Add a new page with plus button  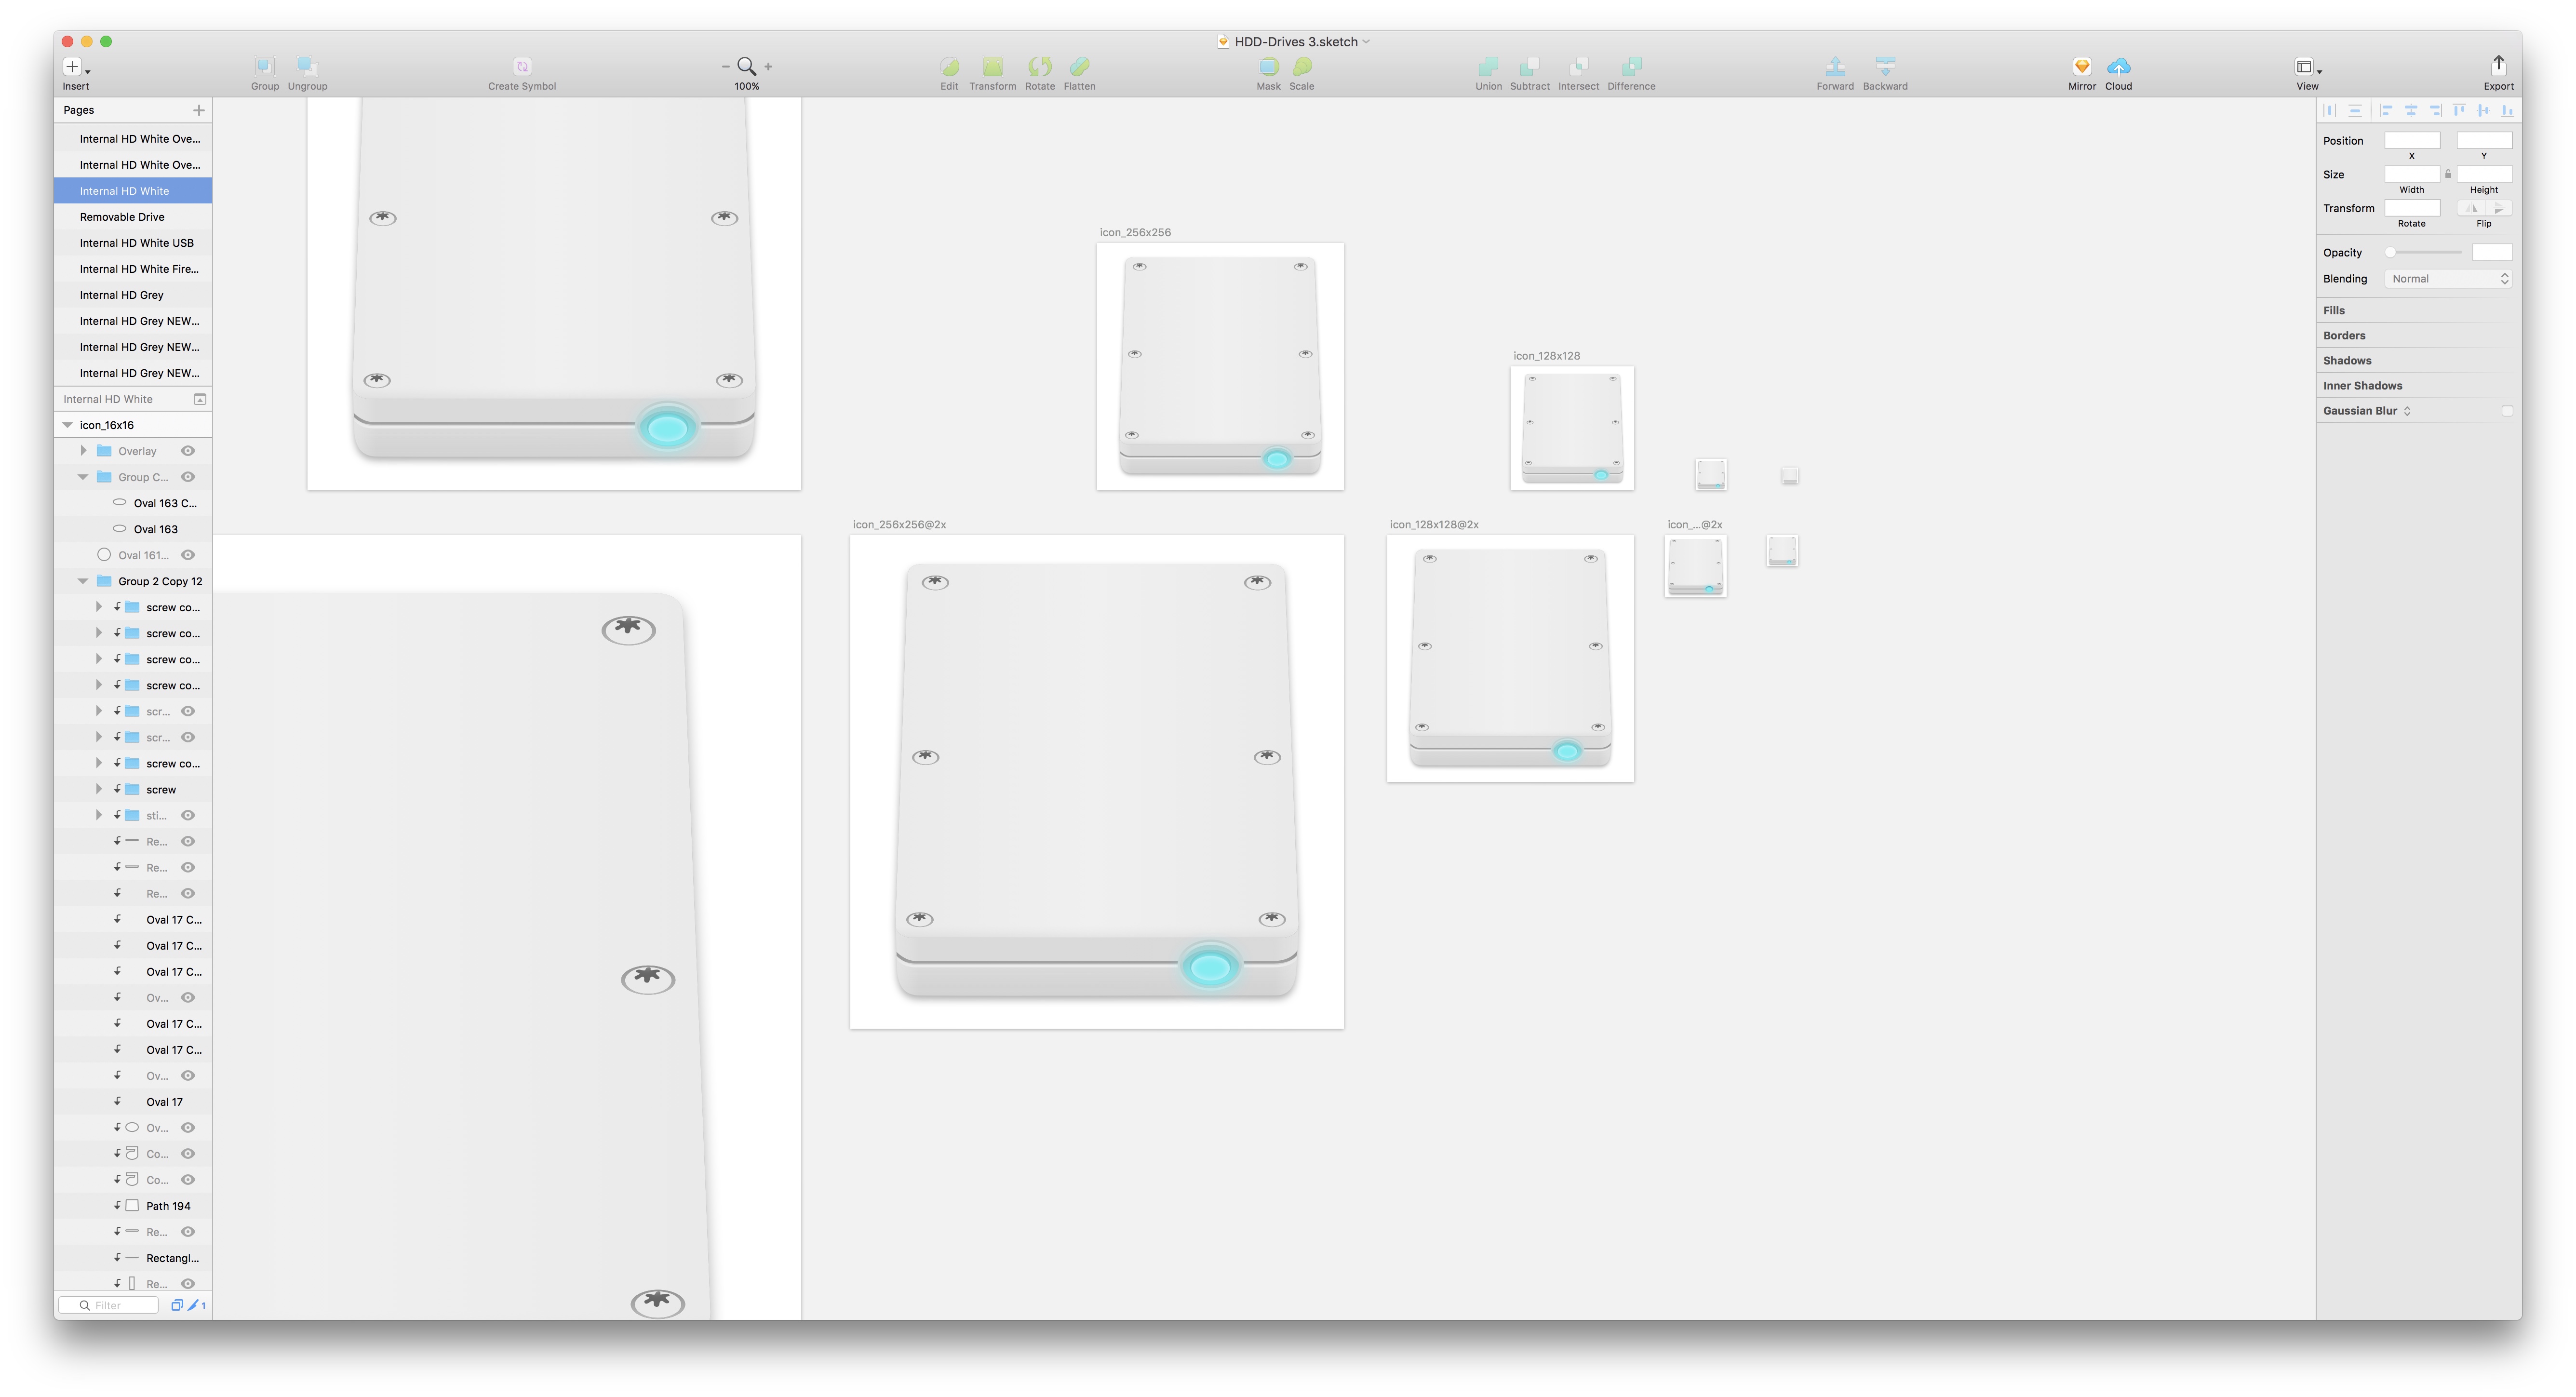pyautogui.click(x=198, y=110)
